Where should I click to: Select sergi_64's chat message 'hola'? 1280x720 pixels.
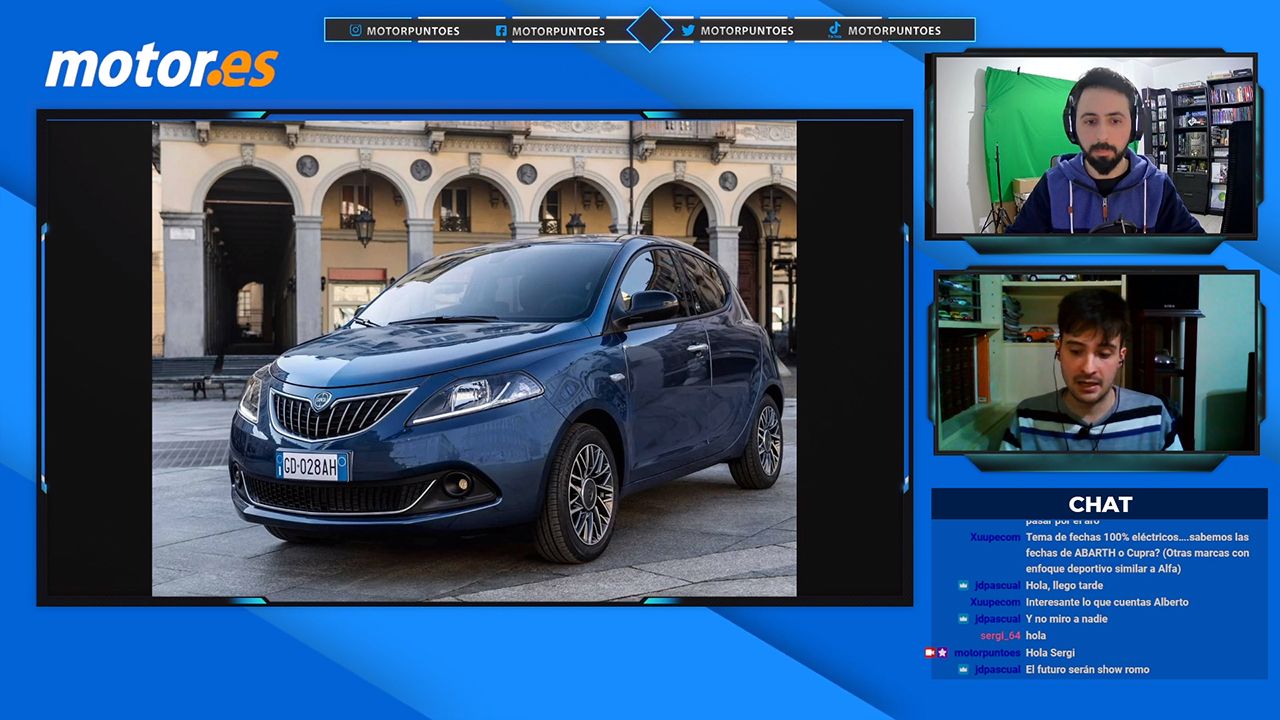[x=1036, y=635]
